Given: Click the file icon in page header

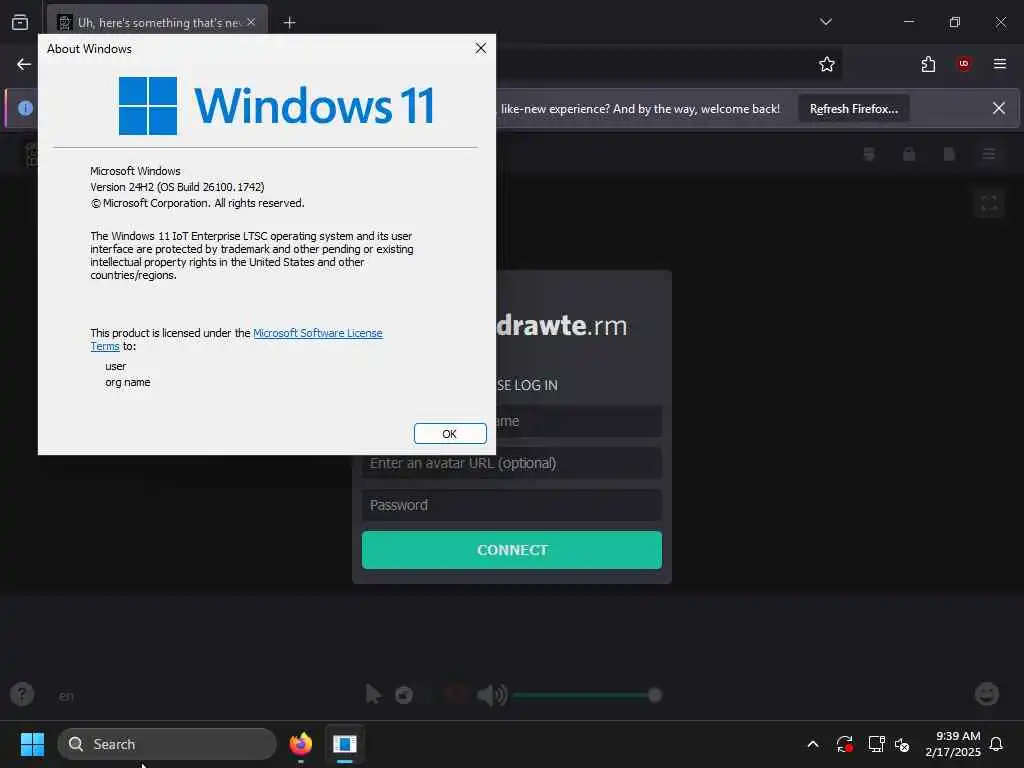Looking at the screenshot, I should click(x=949, y=154).
